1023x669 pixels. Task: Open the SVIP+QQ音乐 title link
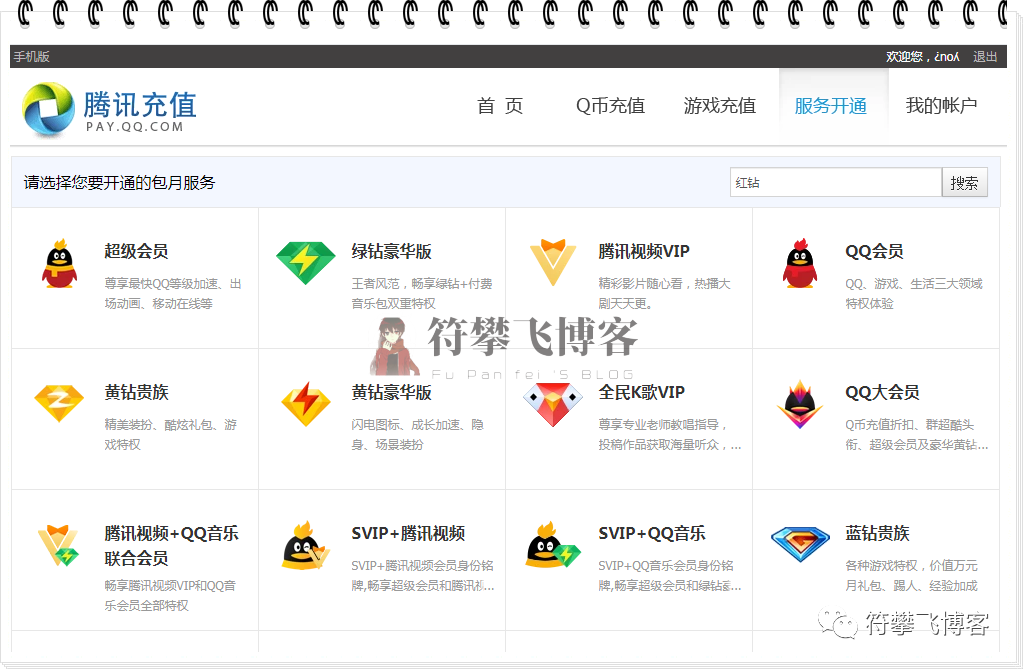click(652, 533)
